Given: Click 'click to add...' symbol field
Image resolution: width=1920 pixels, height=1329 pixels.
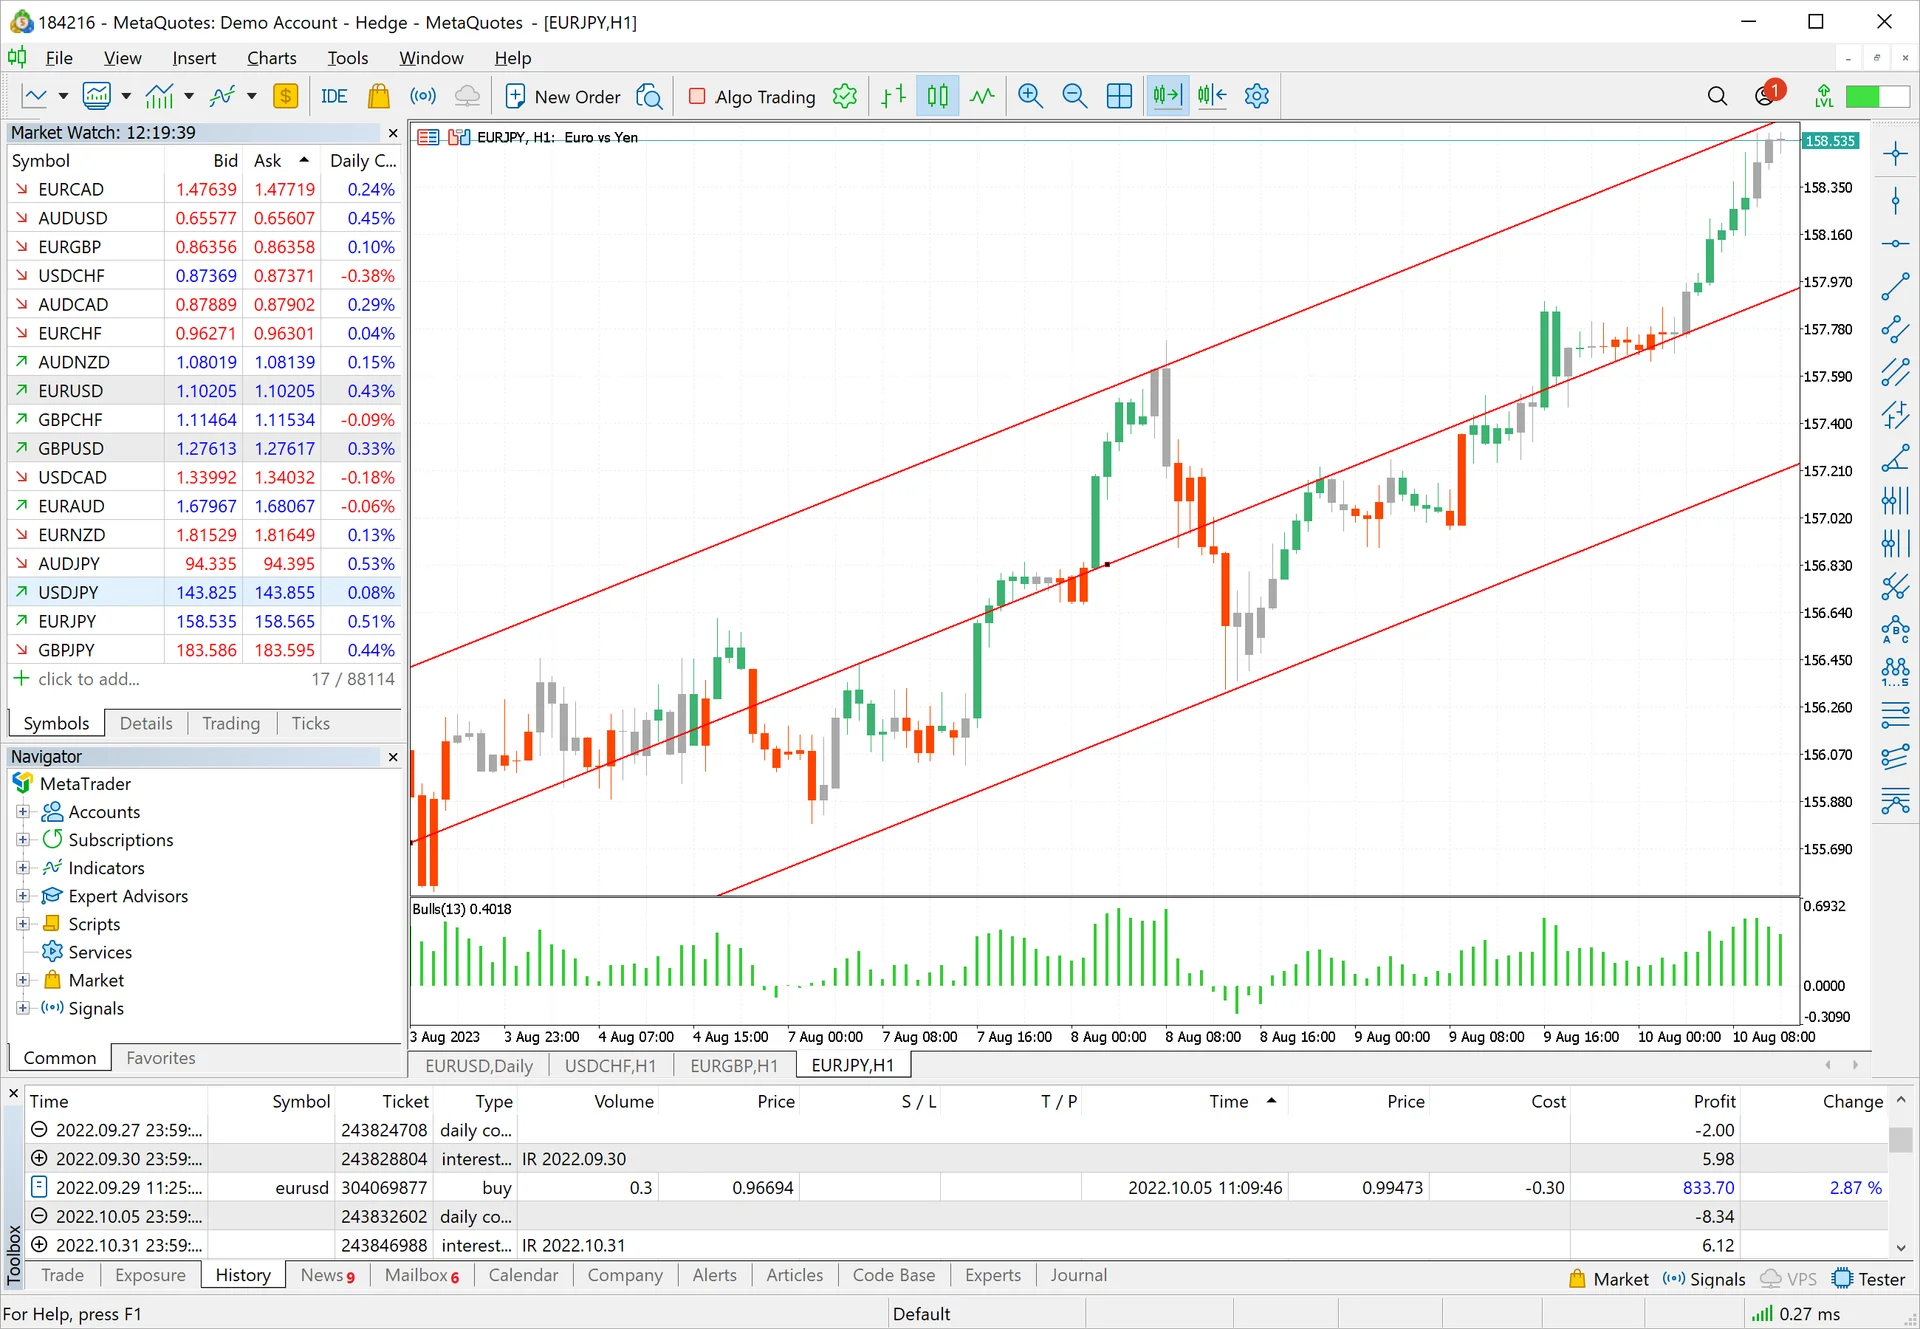Looking at the screenshot, I should (88, 679).
